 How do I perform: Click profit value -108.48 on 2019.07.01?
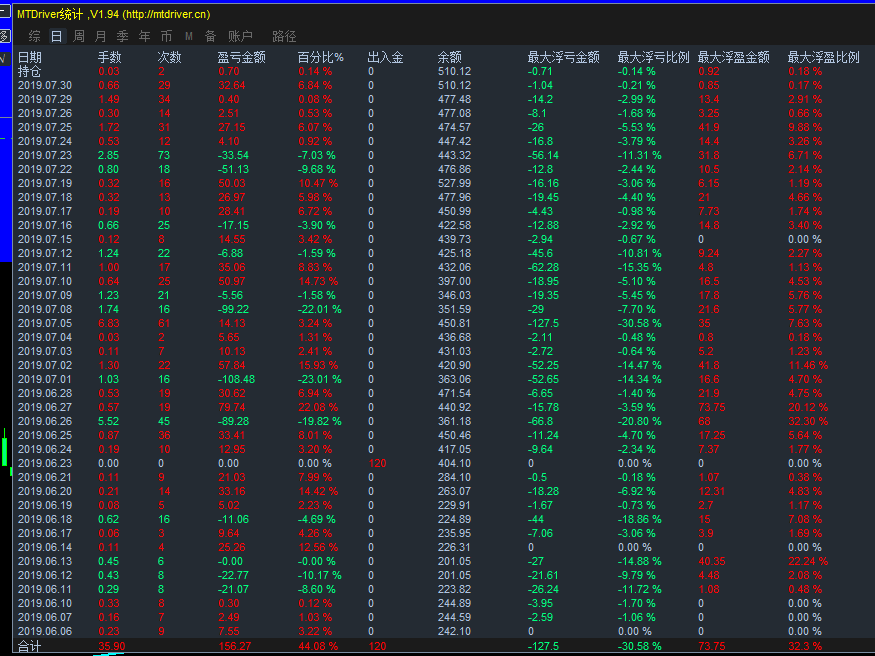(236, 379)
